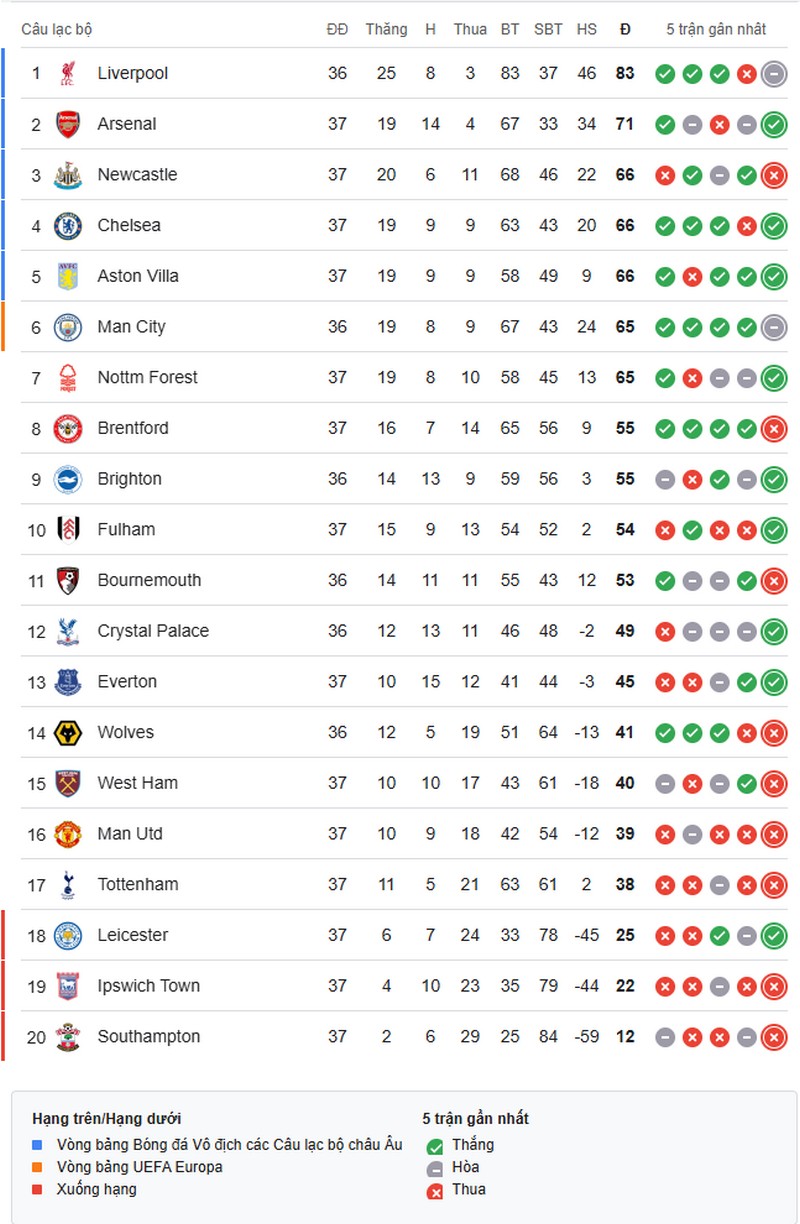Select the Wolves club crest icon
This screenshot has height=1224, width=800.
click(68, 733)
